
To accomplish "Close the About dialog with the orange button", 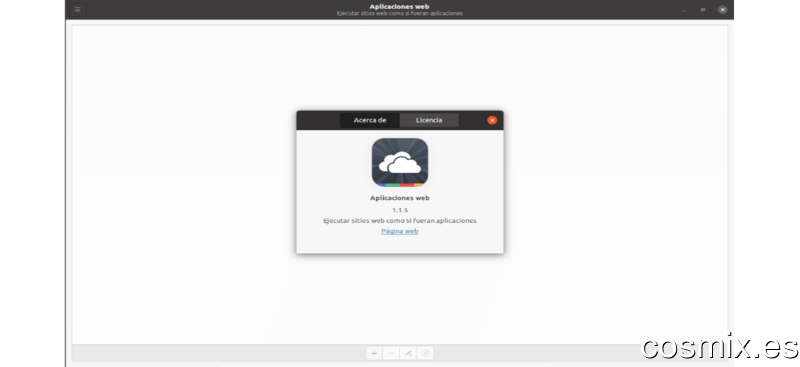I will (x=492, y=120).
